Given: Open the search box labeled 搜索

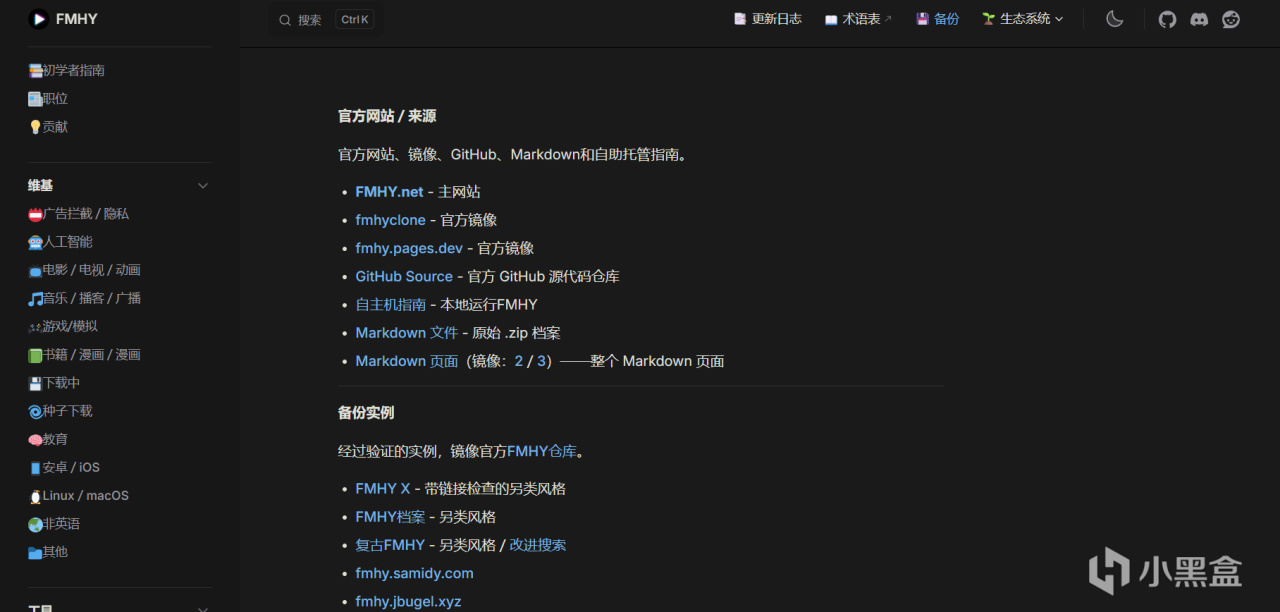Looking at the screenshot, I should 326,20.
